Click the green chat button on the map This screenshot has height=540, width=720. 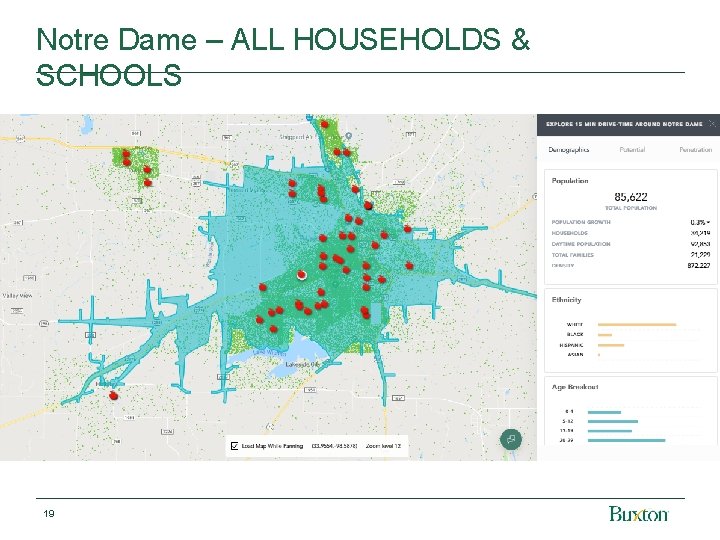click(511, 439)
